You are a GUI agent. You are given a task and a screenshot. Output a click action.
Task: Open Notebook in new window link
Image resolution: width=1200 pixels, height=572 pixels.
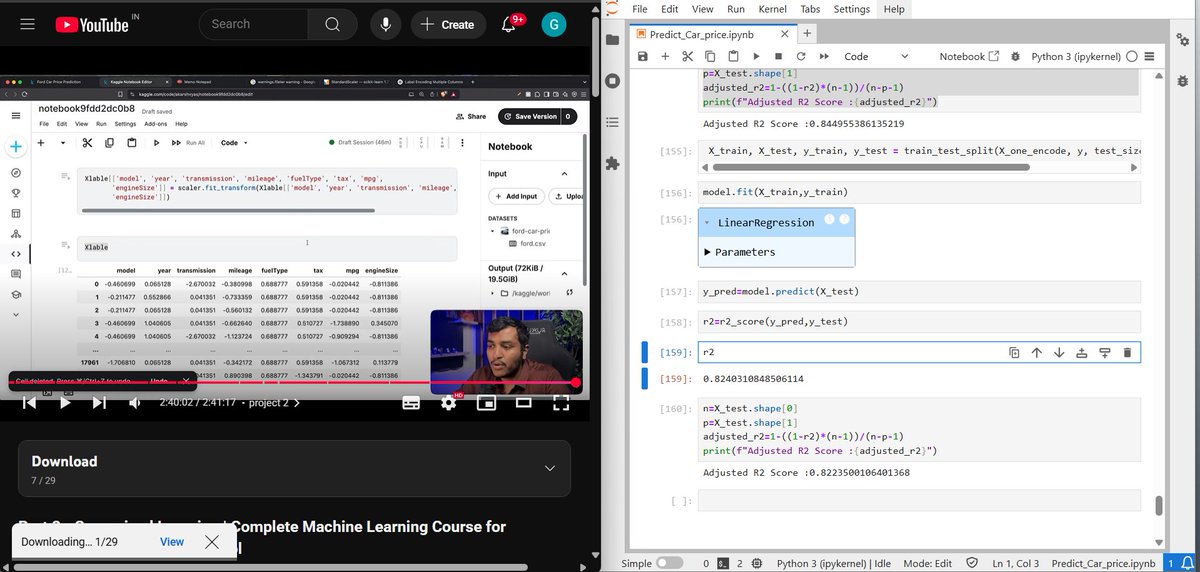(x=969, y=57)
